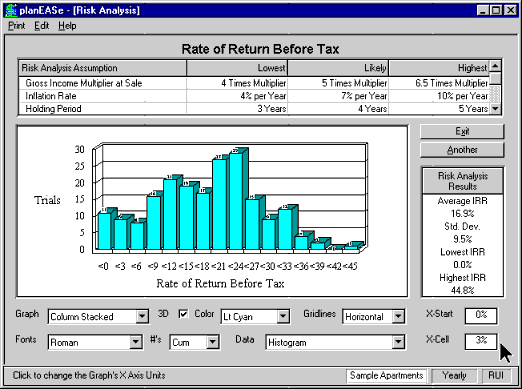Click the Likely column header
The width and height of the screenshot is (522, 389).
tap(338, 68)
